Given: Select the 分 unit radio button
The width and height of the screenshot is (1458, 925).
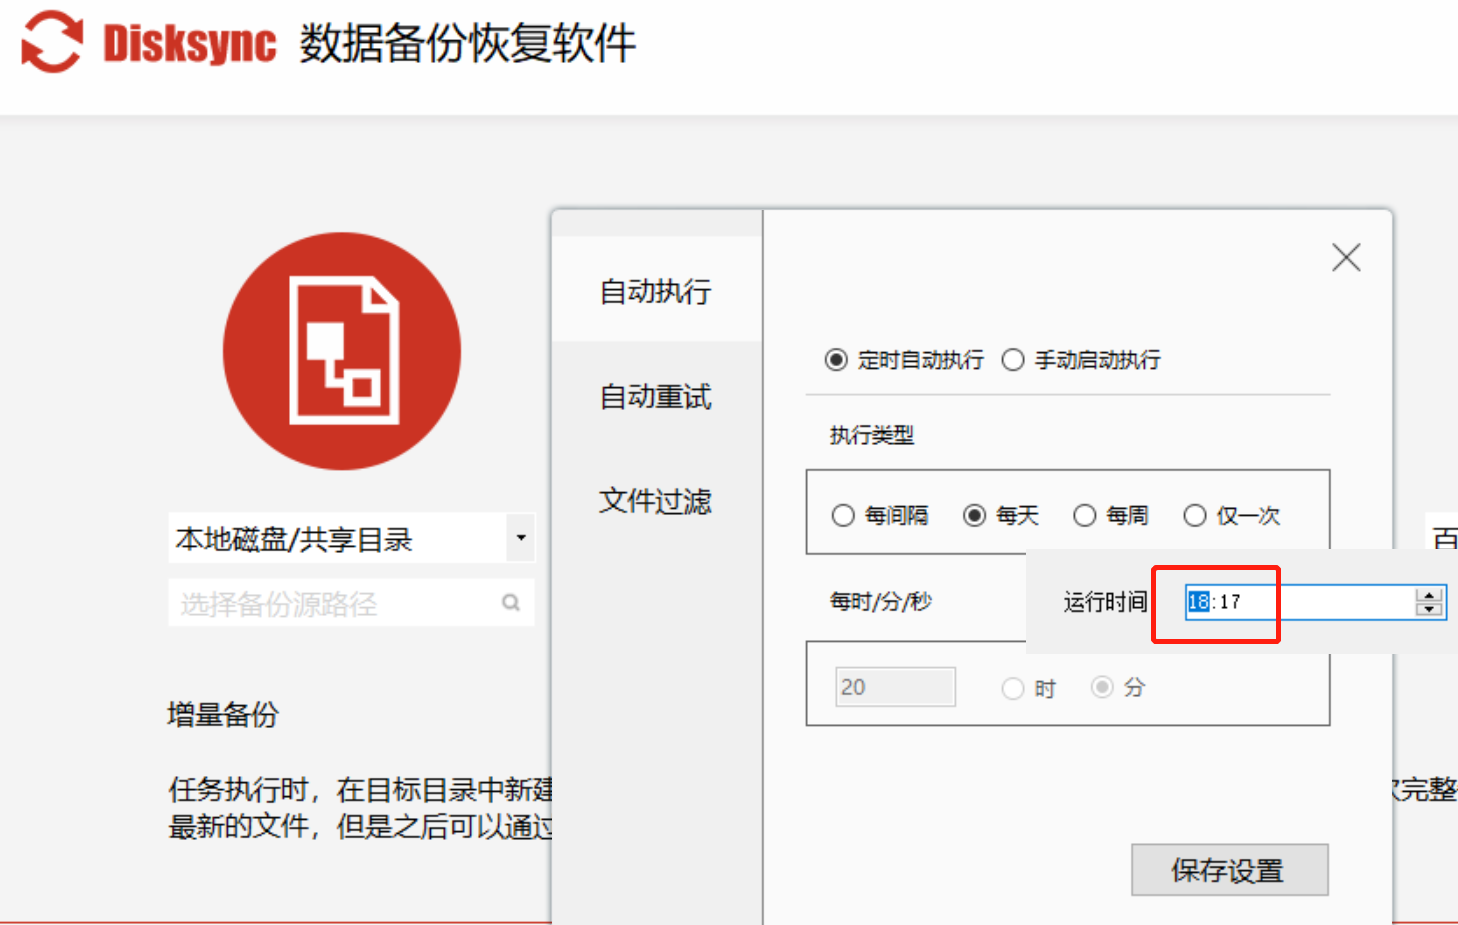Looking at the screenshot, I should [x=1102, y=687].
